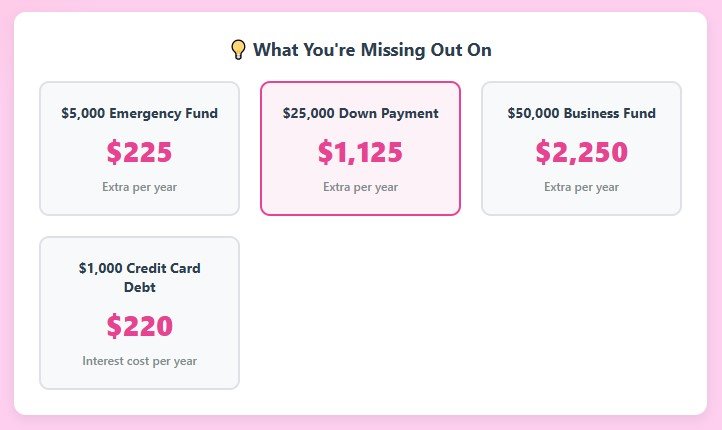Viewport: 722px width, 430px height.
Task: Click '$50,000 Business Fund' title text
Action: (582, 113)
